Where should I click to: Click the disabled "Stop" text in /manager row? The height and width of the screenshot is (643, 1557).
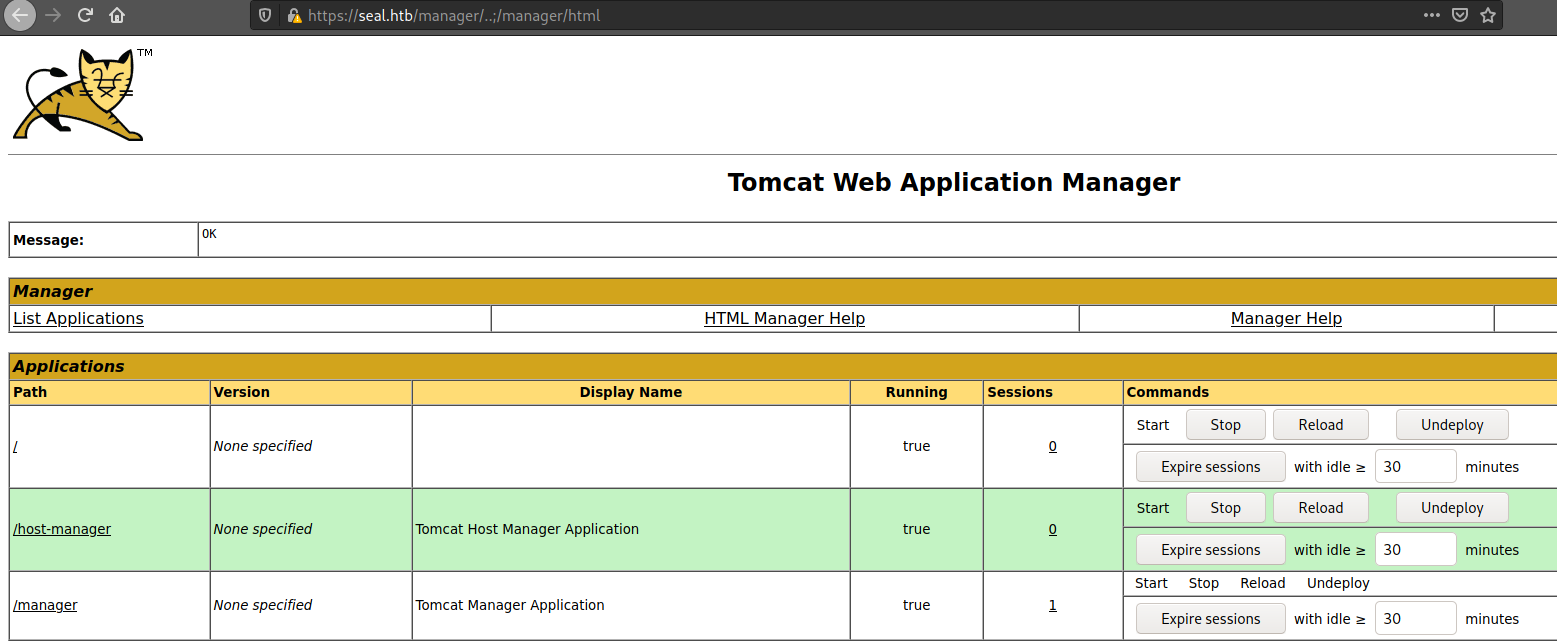[x=1204, y=583]
